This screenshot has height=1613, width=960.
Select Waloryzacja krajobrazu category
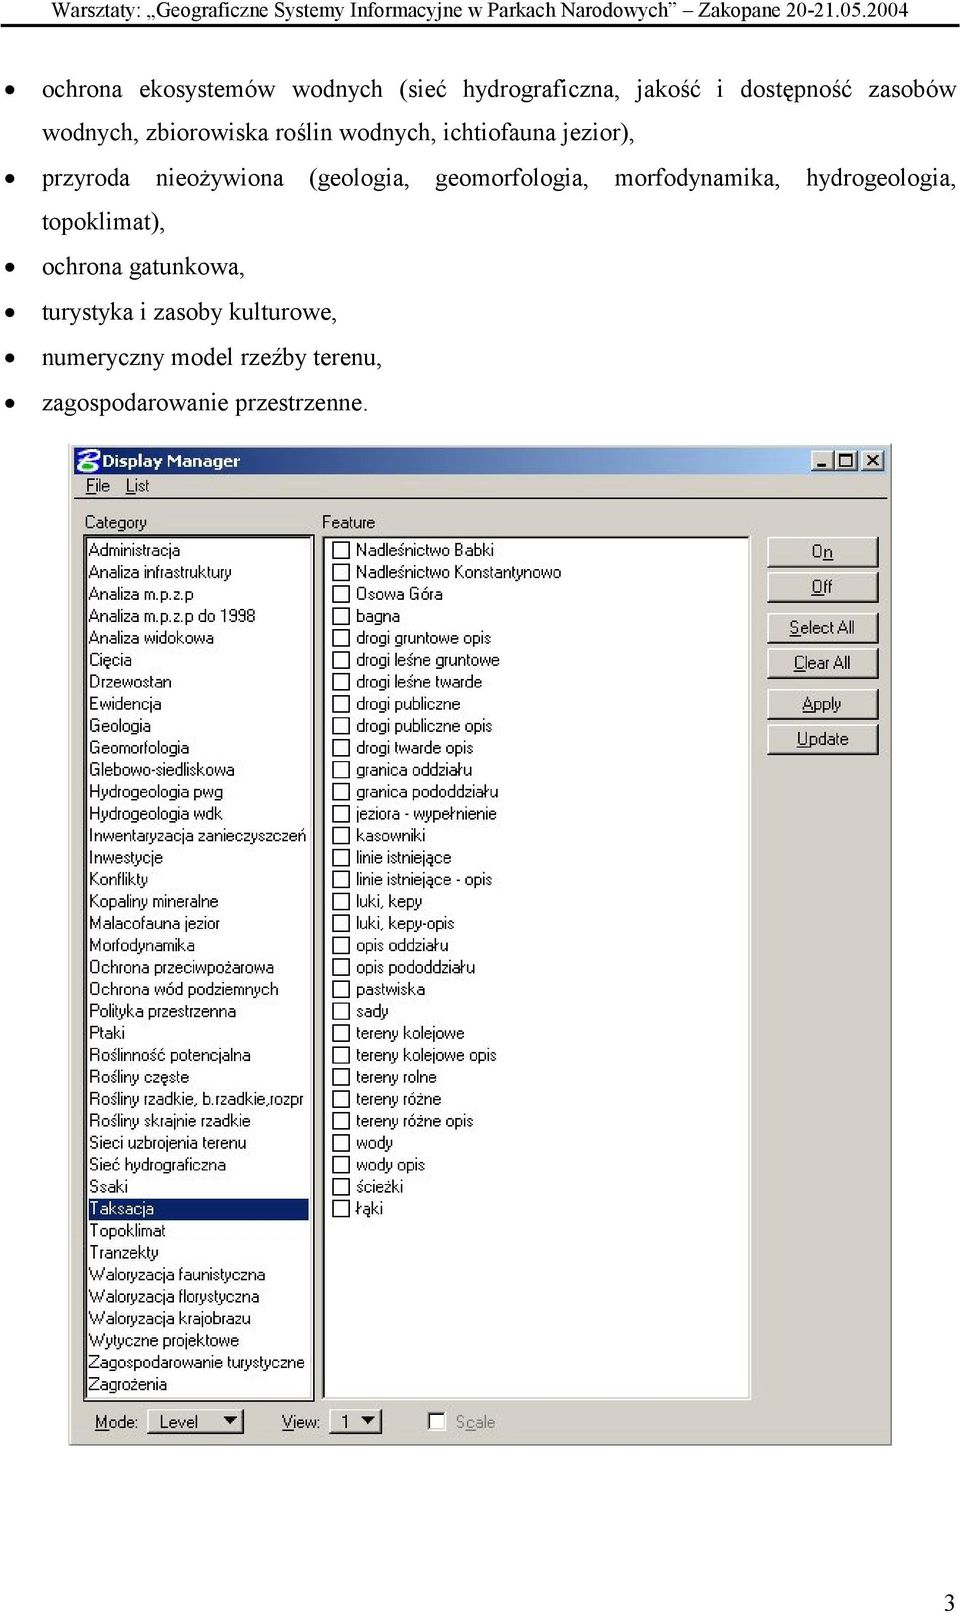[x=170, y=1320]
